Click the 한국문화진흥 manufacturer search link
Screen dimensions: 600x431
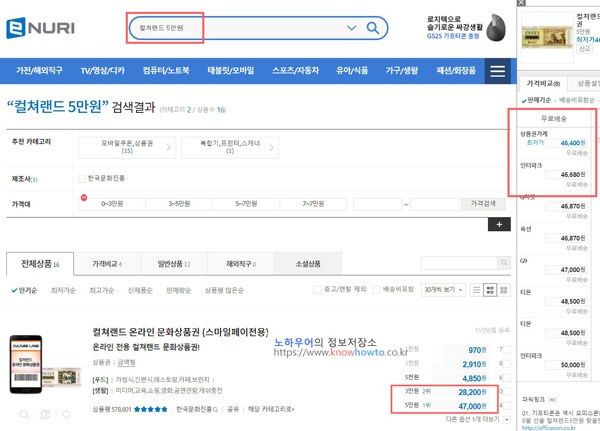[x=197, y=409]
